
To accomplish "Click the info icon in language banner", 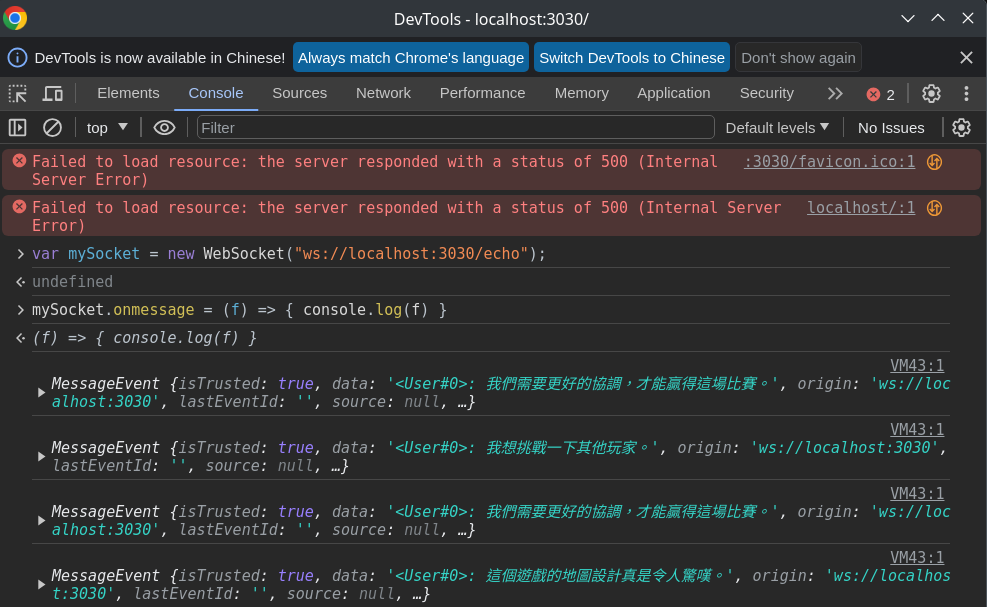I will tap(17, 58).
